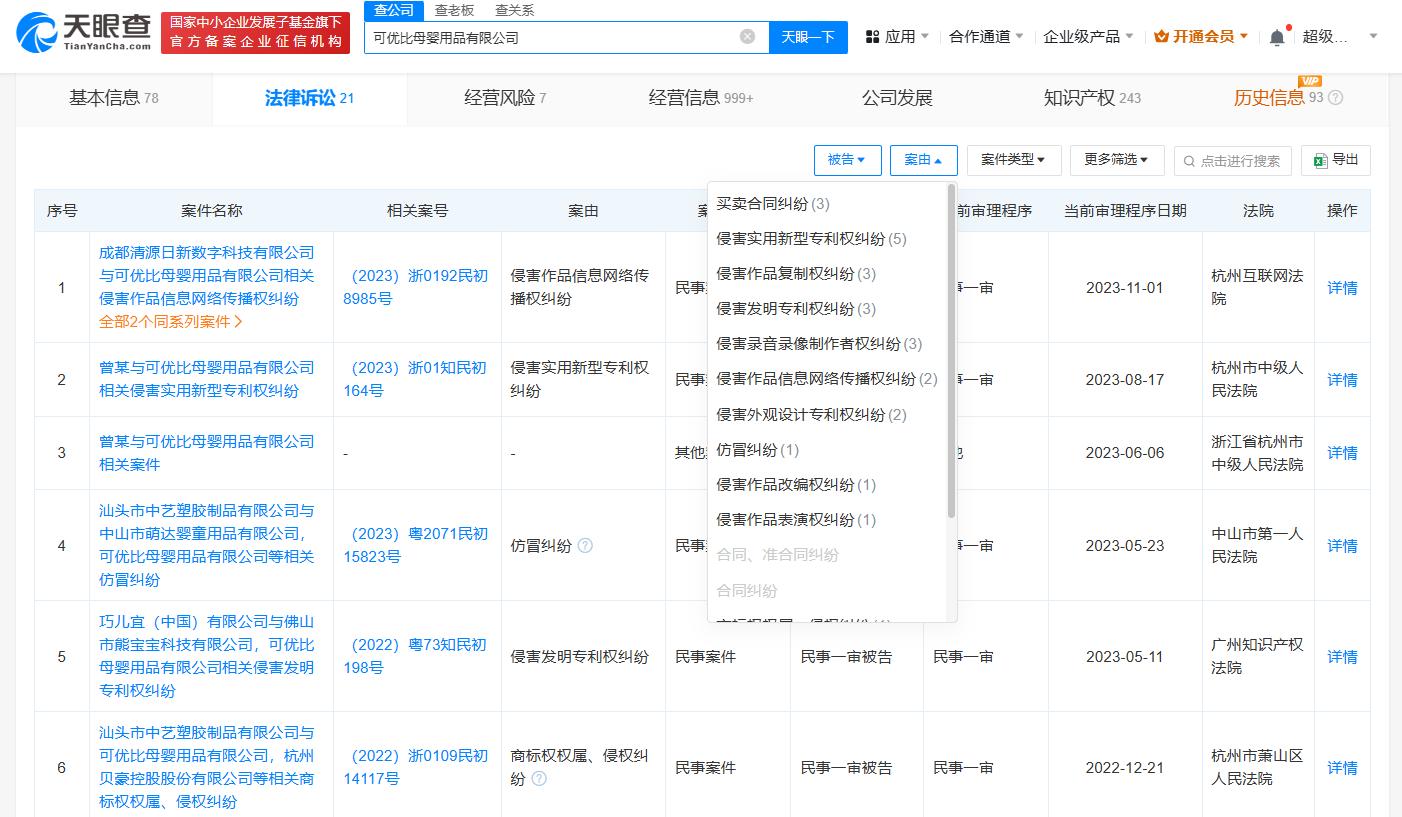Collapse the 案由 filter dropdown
Screen dimensions: 1402x817
(923, 160)
